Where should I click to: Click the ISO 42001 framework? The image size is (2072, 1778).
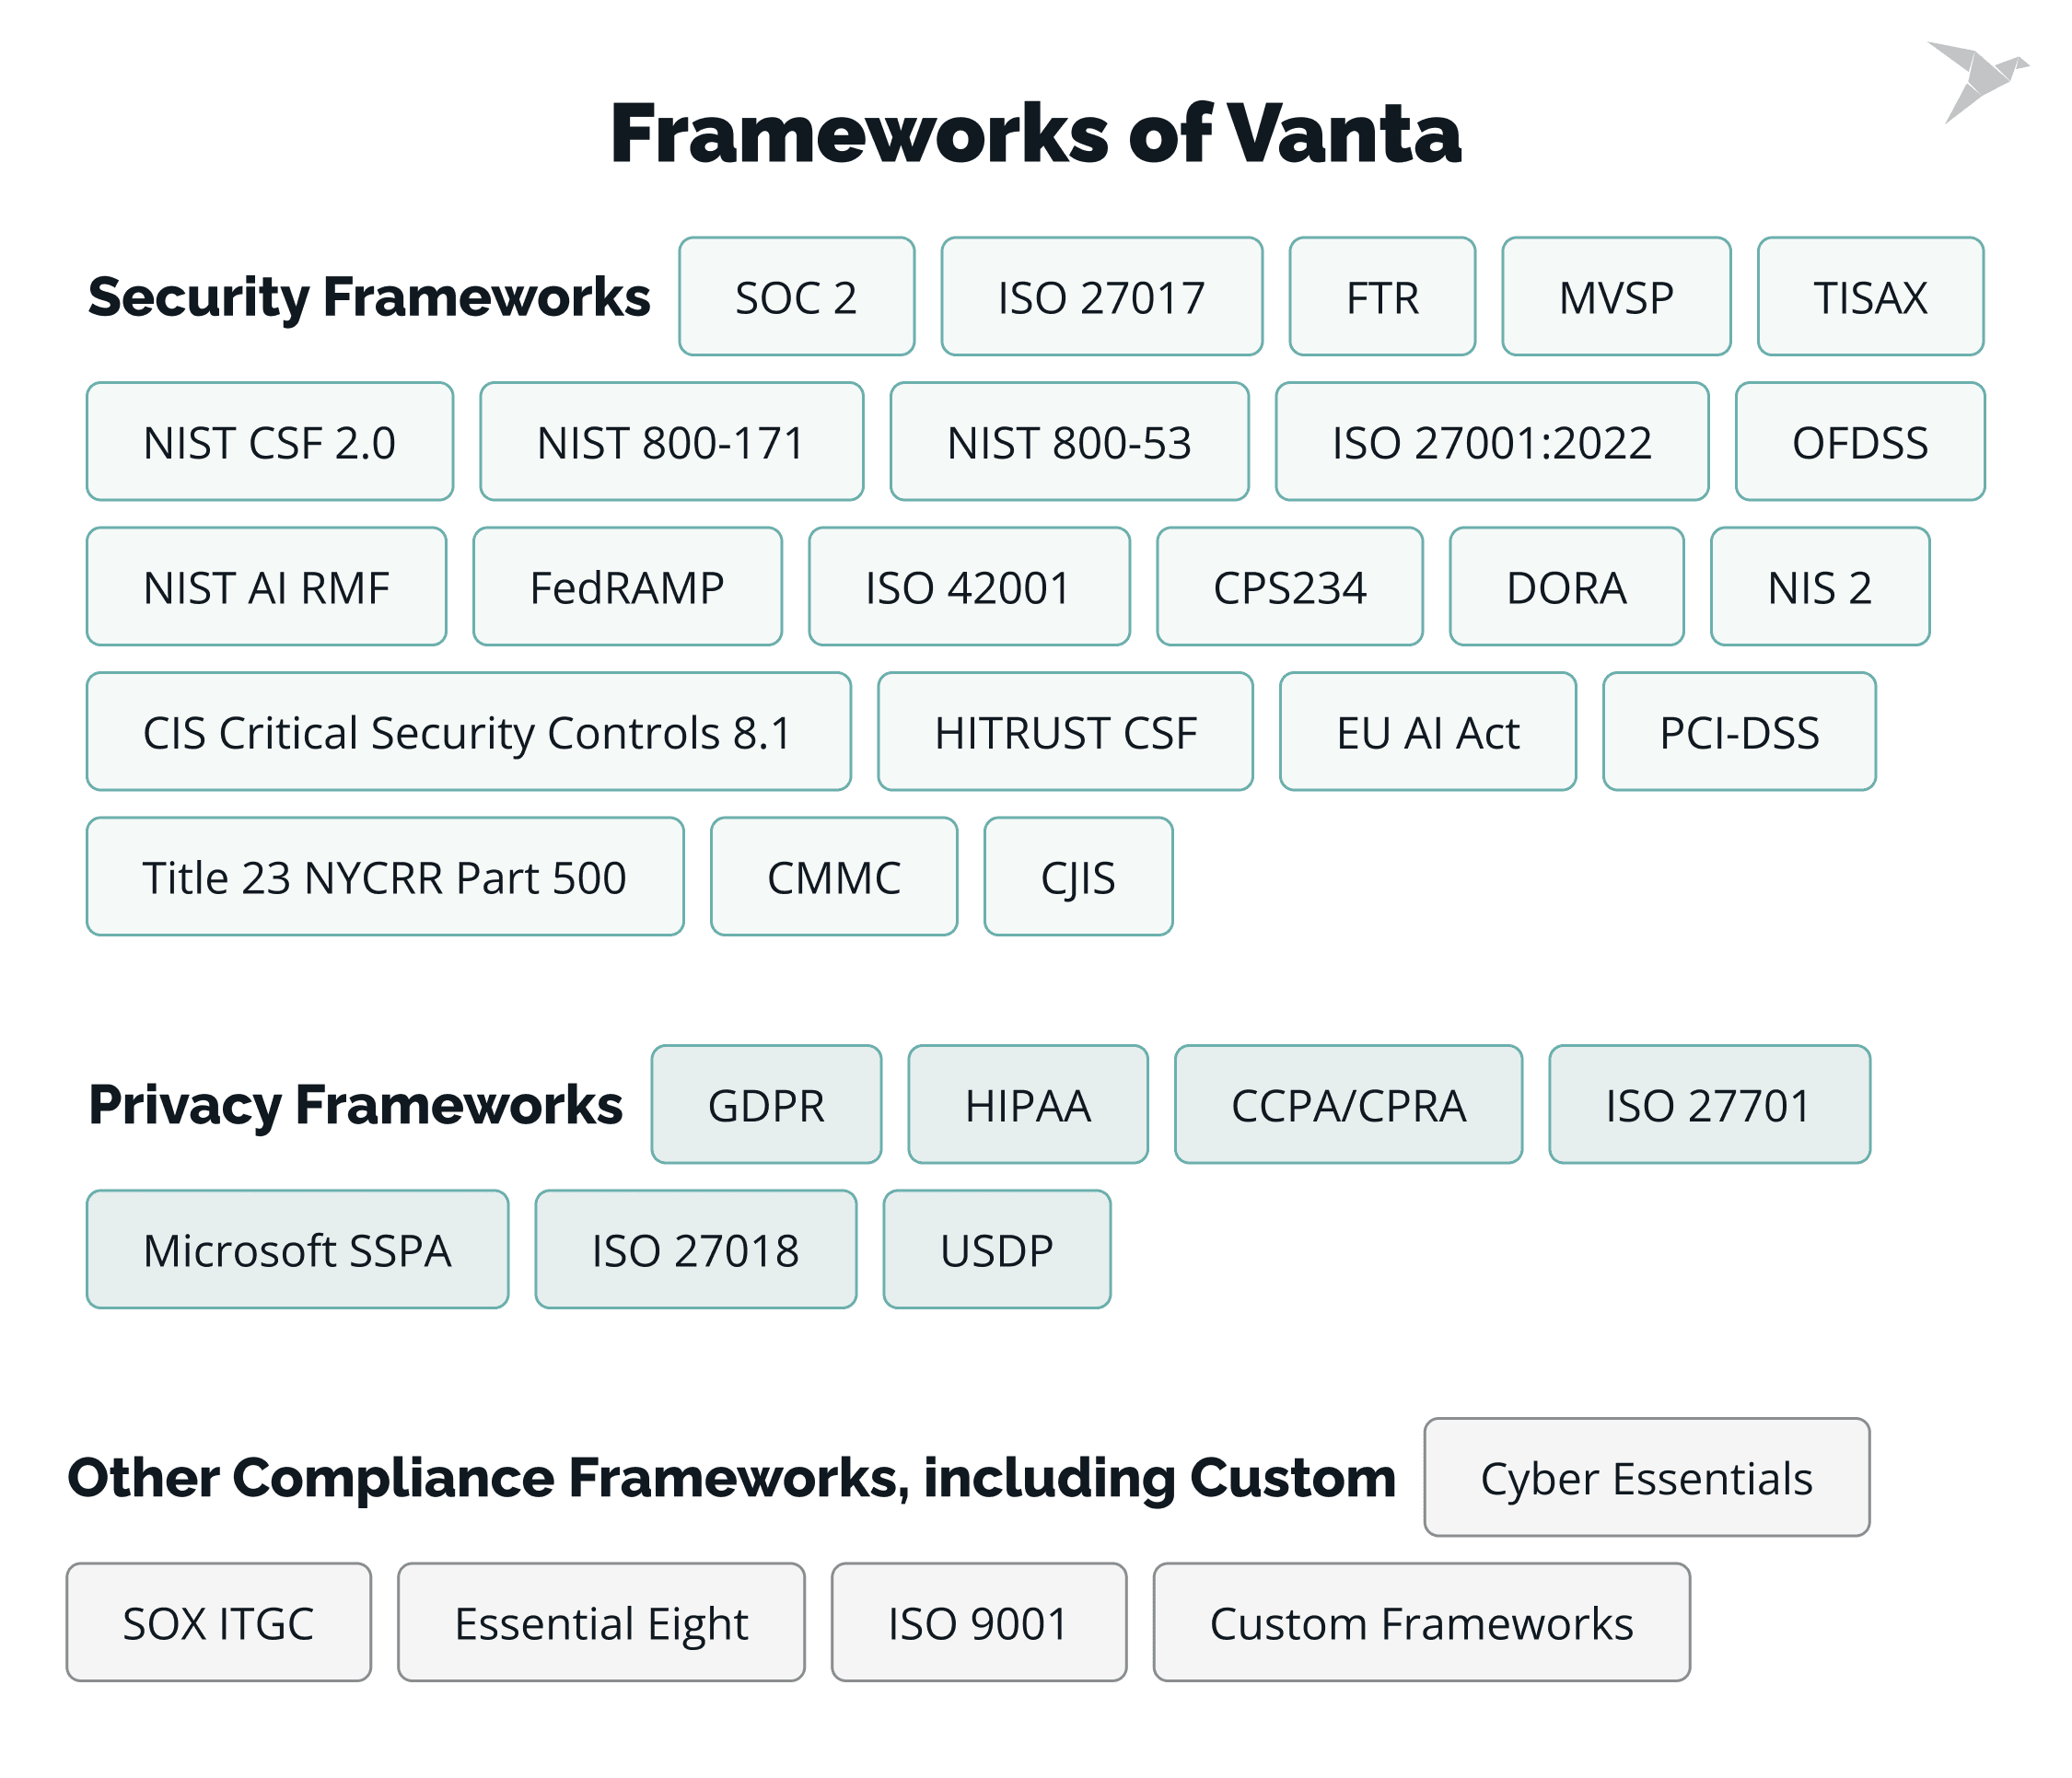[x=968, y=587]
